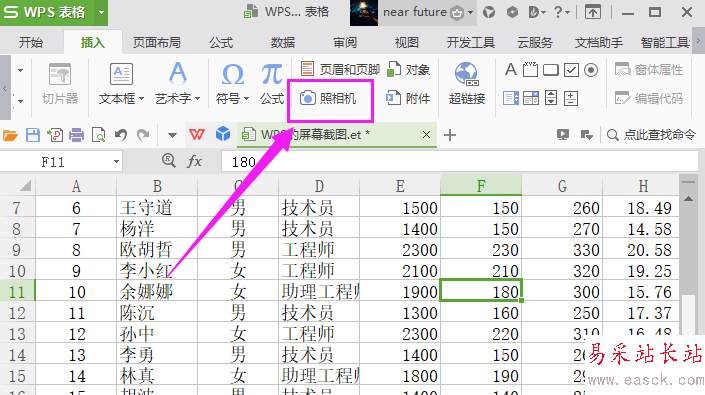Open the 云服务 (Cloud) tab
This screenshot has width=705, height=395.
[x=535, y=42]
